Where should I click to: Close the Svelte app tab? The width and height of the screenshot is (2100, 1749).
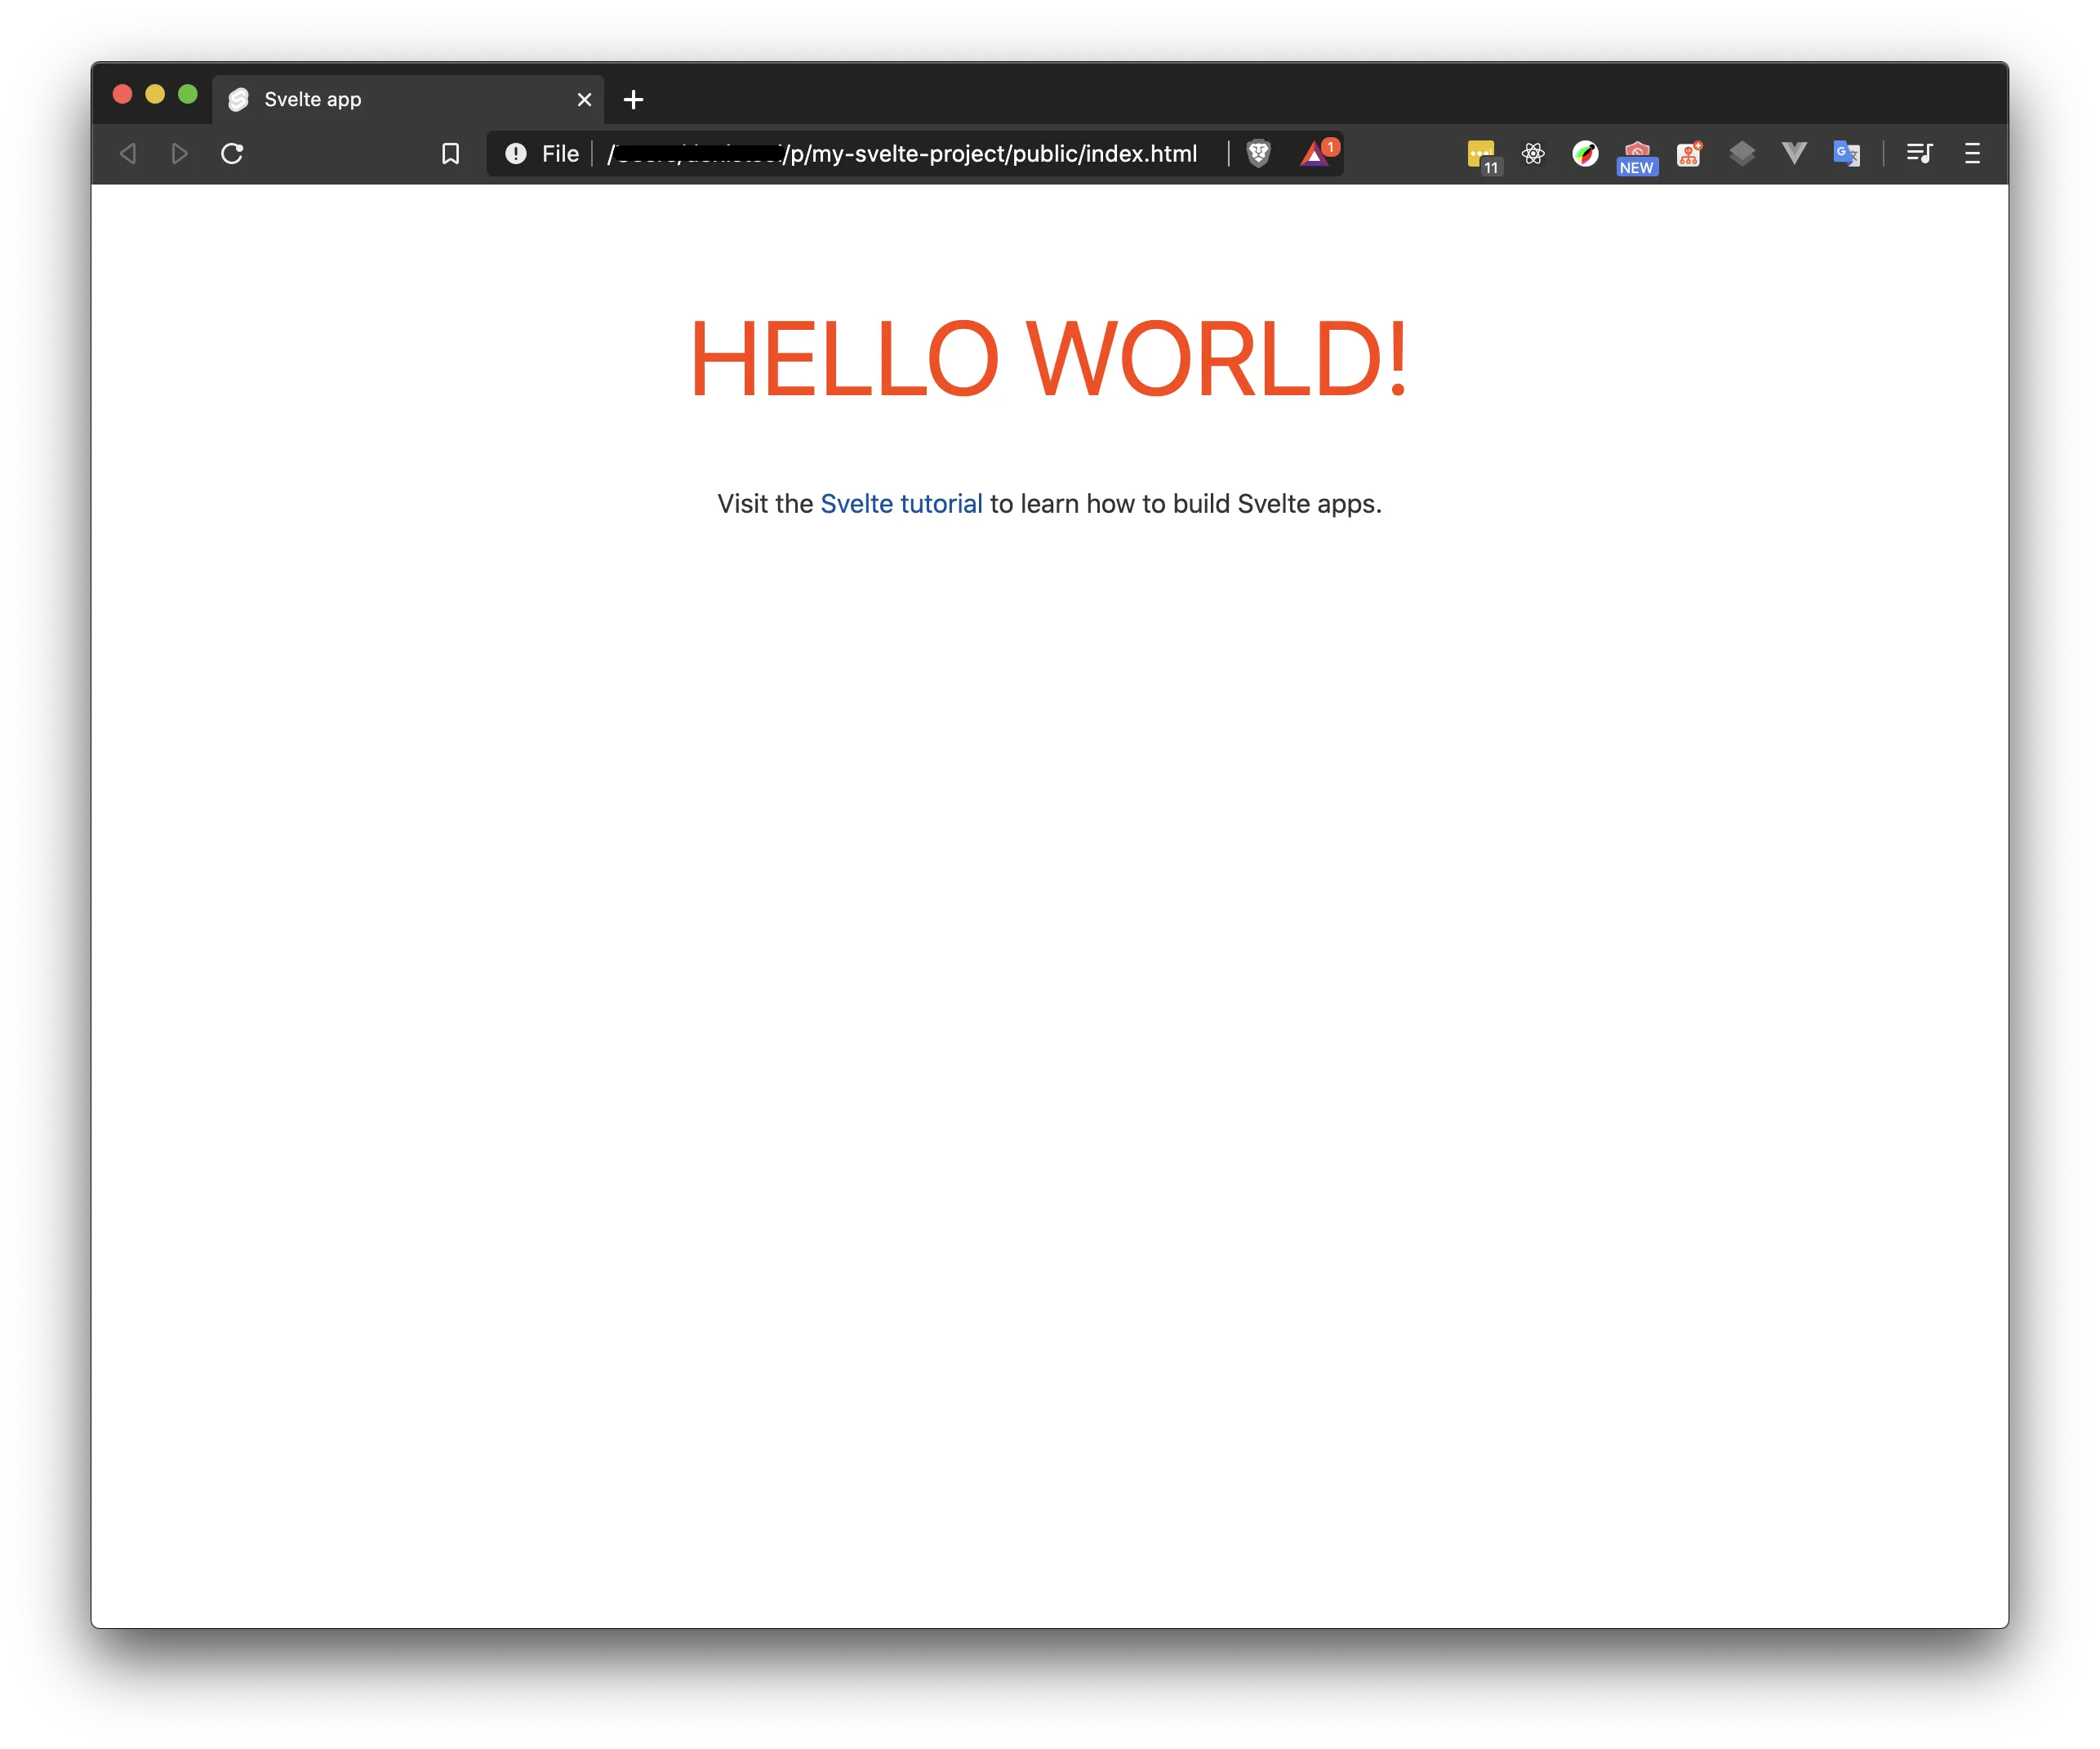[x=585, y=100]
